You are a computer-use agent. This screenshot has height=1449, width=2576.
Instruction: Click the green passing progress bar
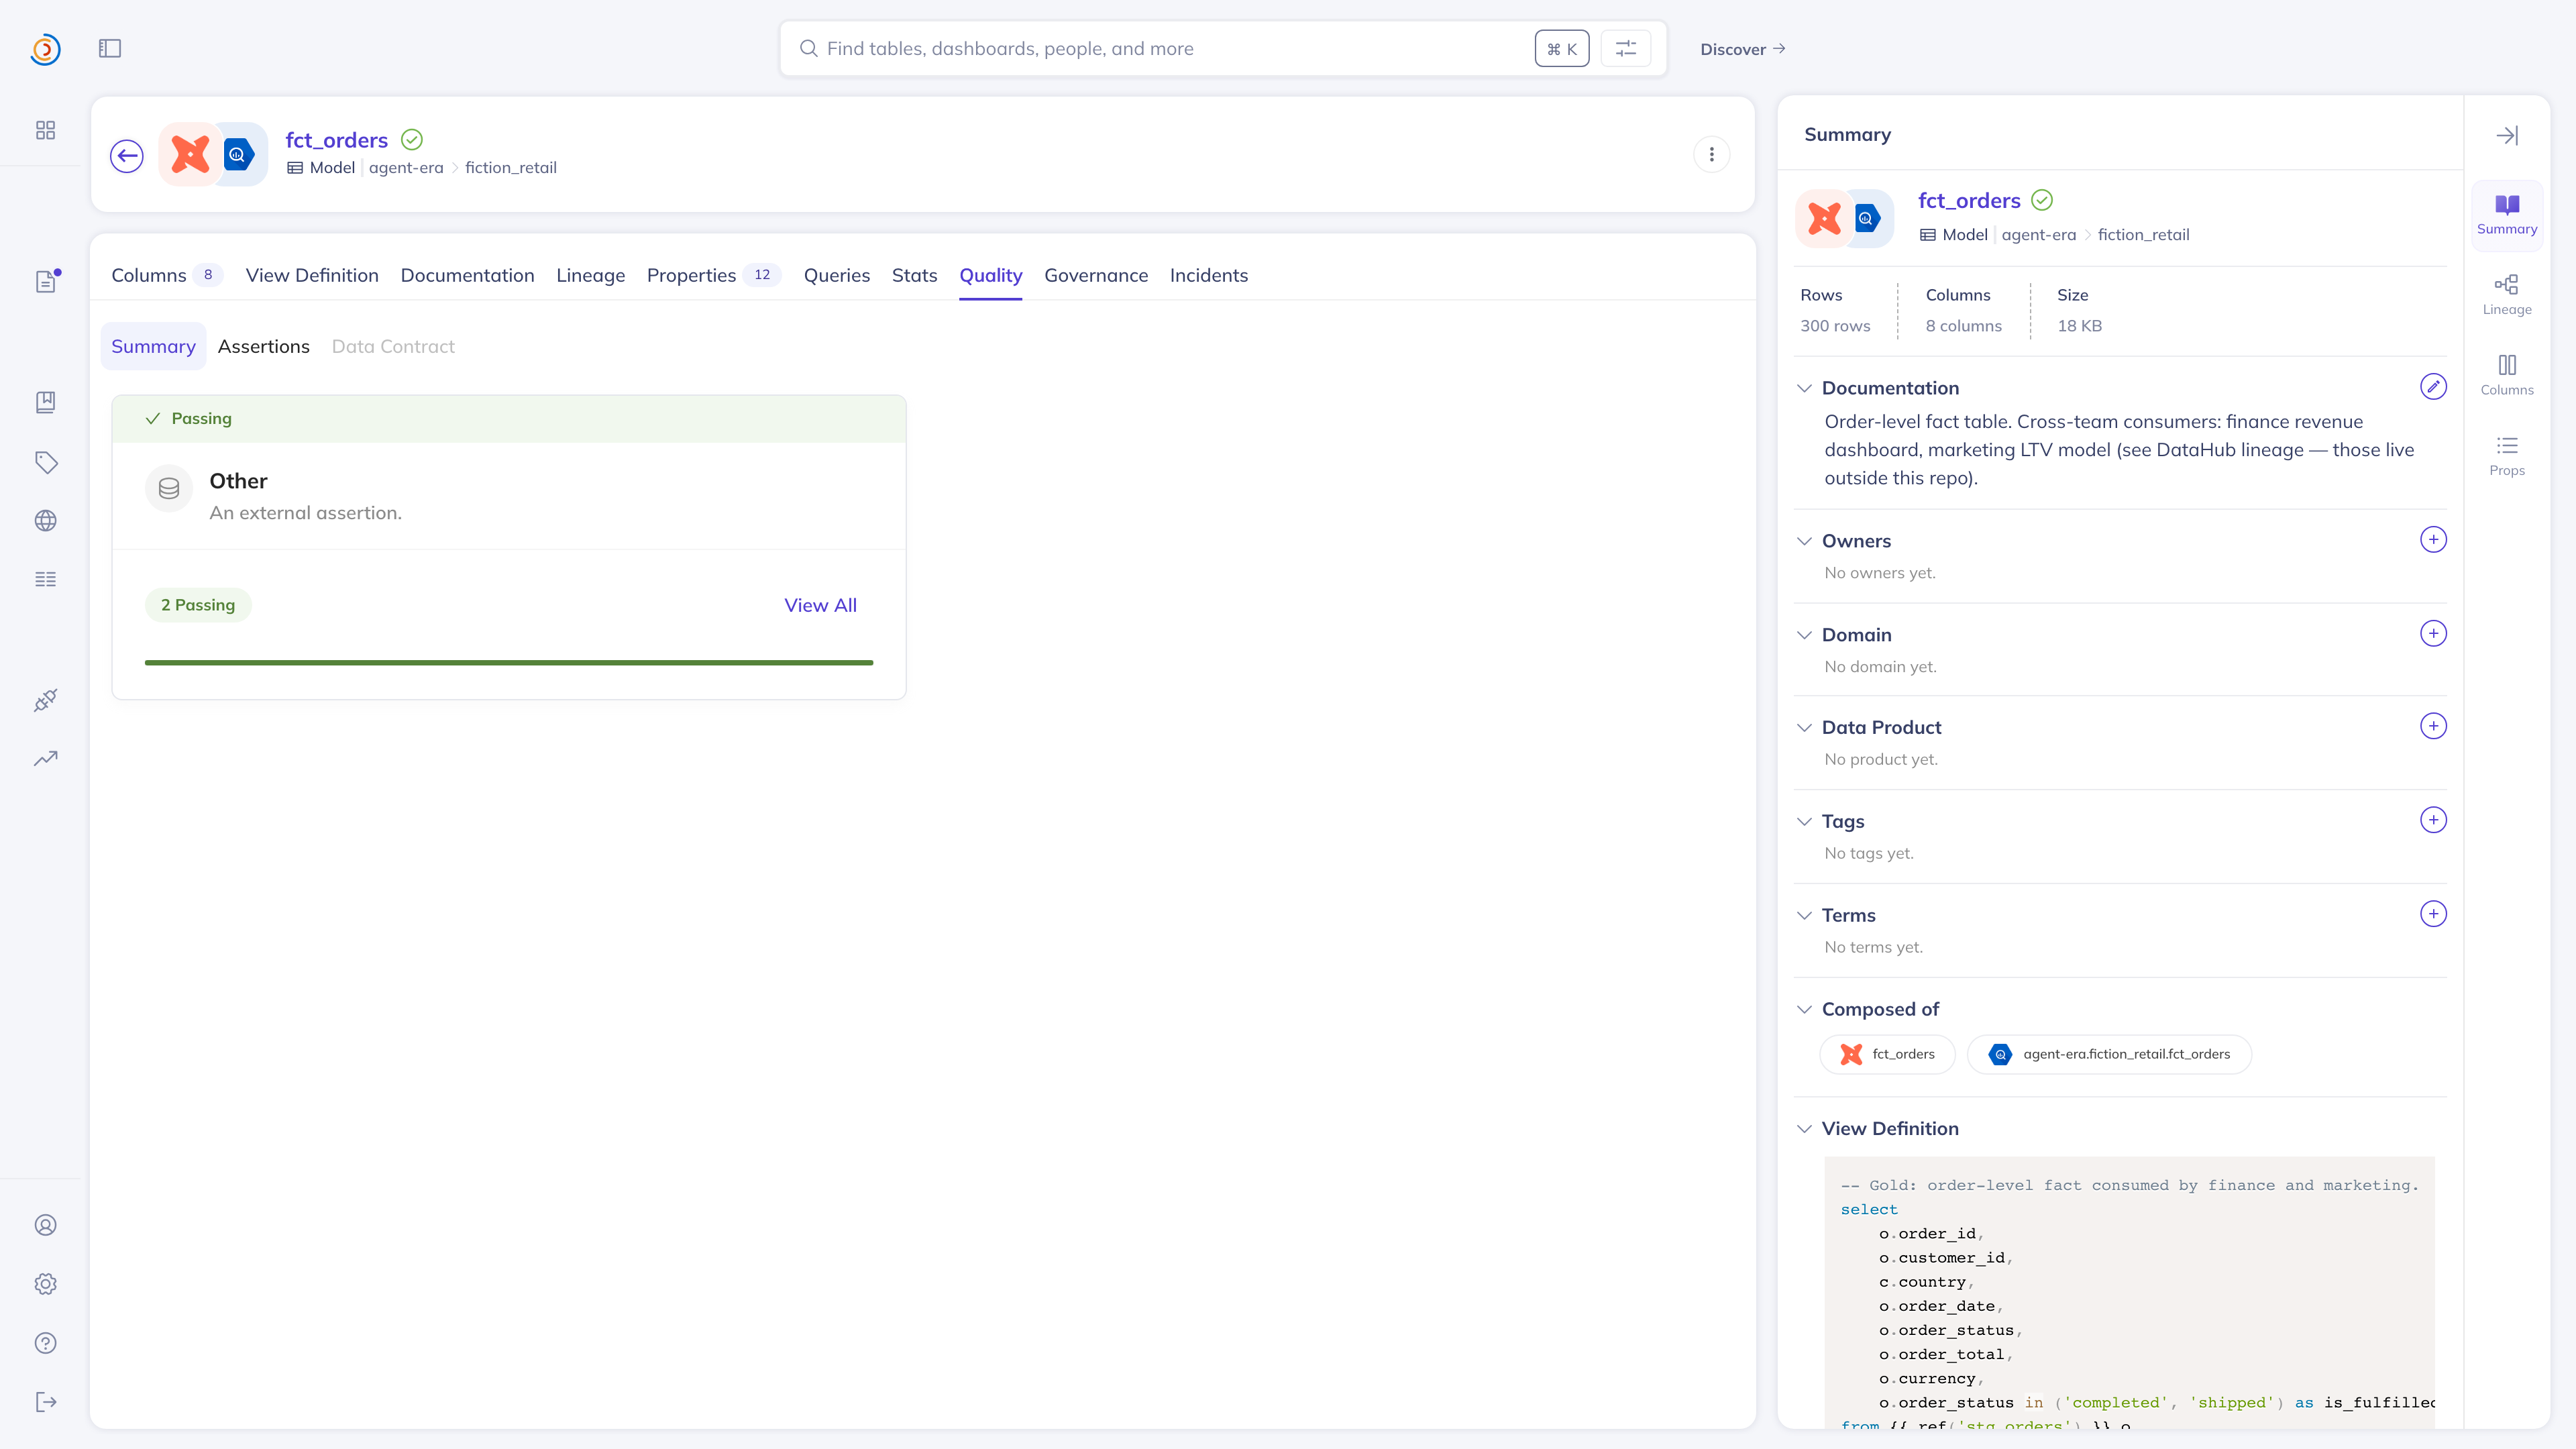(x=509, y=662)
